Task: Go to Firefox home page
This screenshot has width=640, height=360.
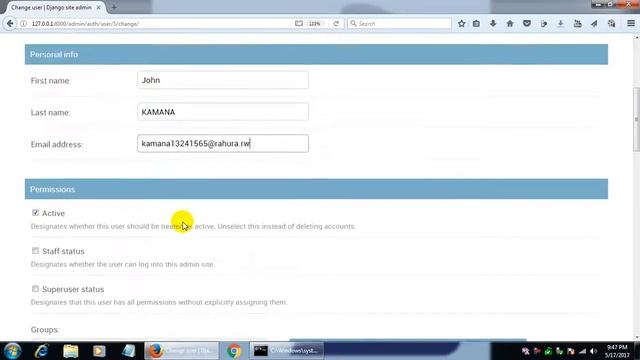Action: pyautogui.click(x=510, y=24)
